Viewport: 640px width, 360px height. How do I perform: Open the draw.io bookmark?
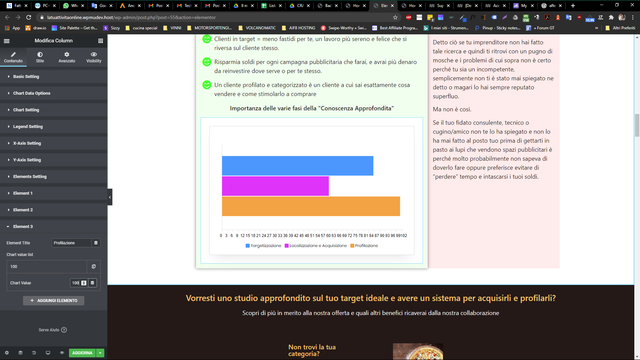pyautogui.click(x=36, y=28)
